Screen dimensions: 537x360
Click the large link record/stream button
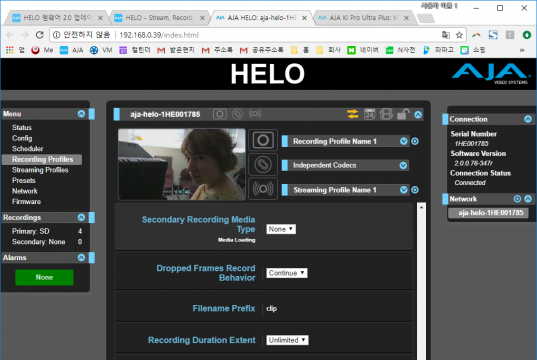point(263,164)
